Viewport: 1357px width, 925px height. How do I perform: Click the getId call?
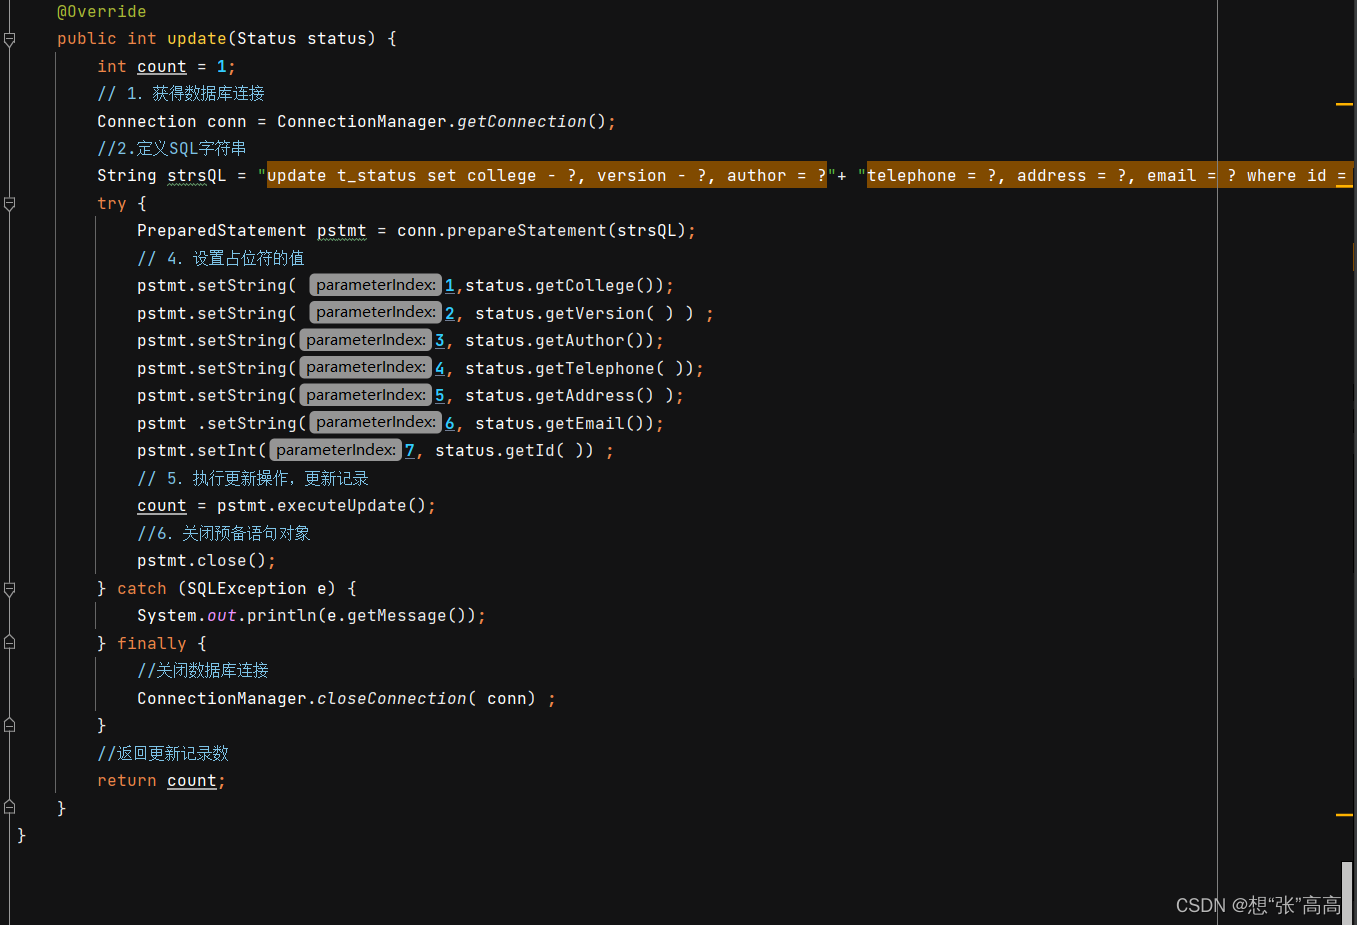coord(530,451)
